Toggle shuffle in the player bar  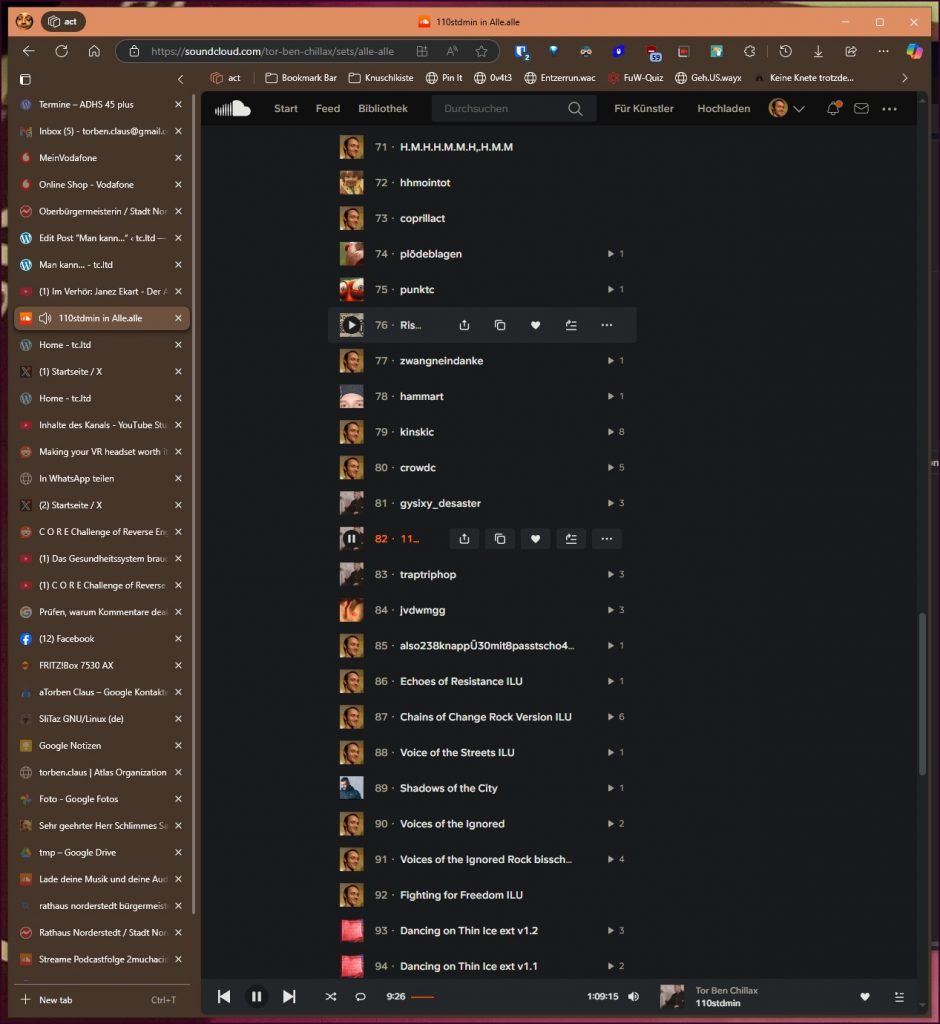[x=331, y=997]
